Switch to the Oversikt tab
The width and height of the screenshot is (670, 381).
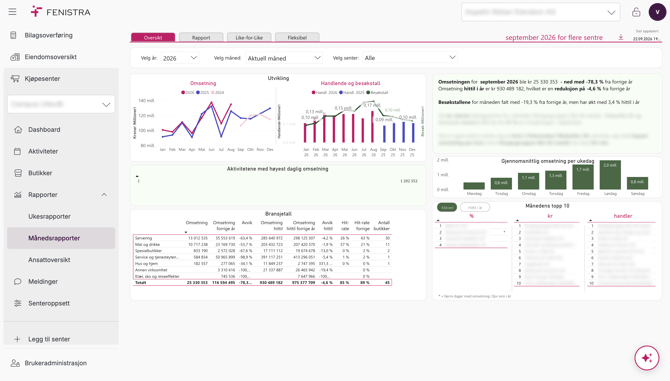coord(153,38)
